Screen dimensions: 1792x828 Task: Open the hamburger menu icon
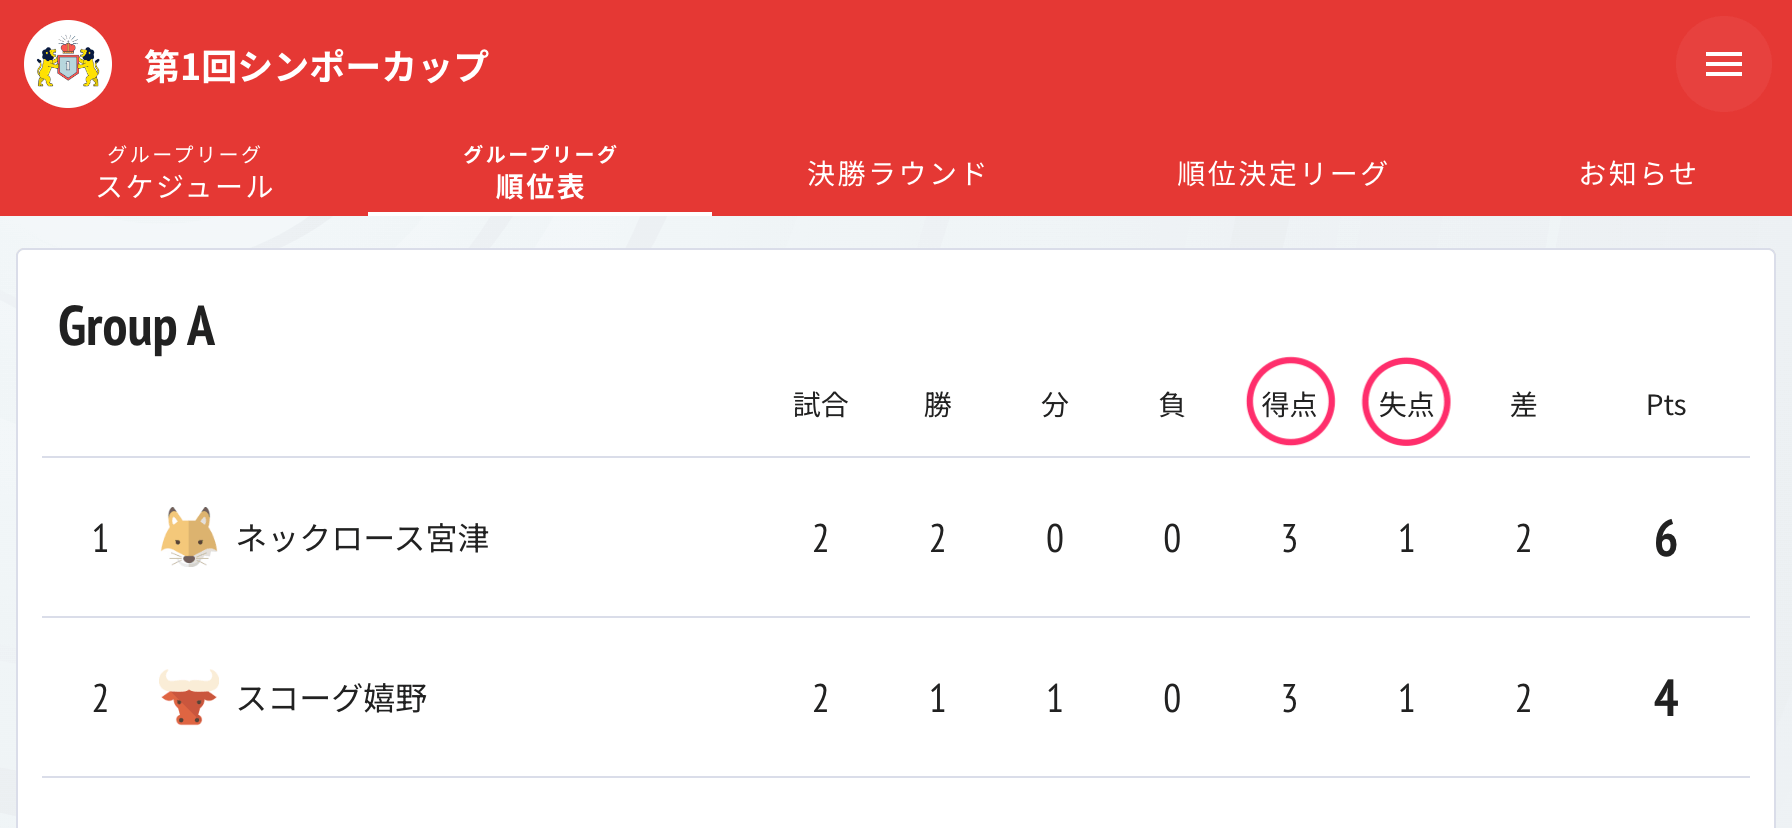coord(1723,65)
